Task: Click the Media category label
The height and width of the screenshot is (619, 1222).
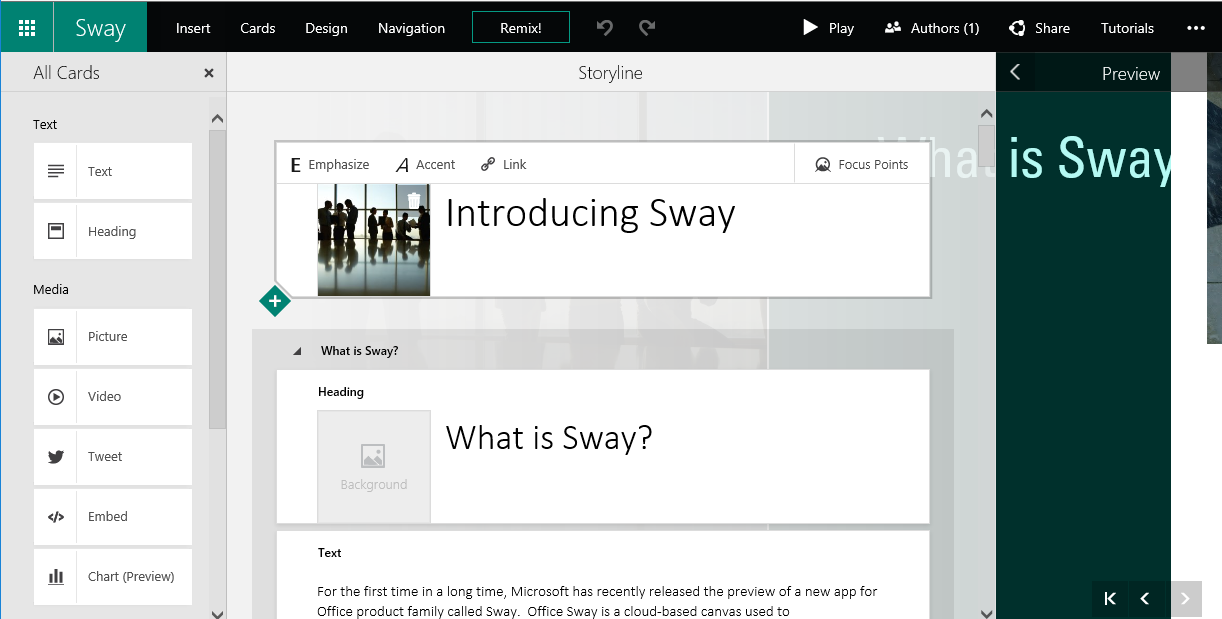Action: [51, 289]
